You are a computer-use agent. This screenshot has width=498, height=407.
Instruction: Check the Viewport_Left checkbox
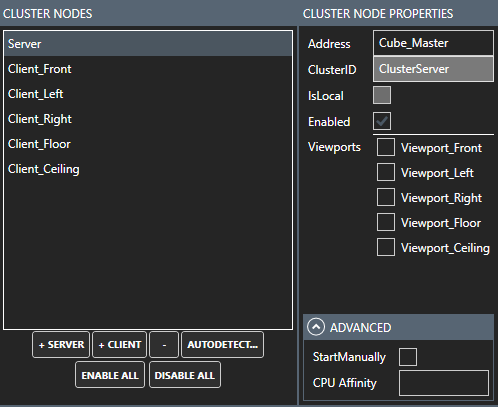coord(386,172)
